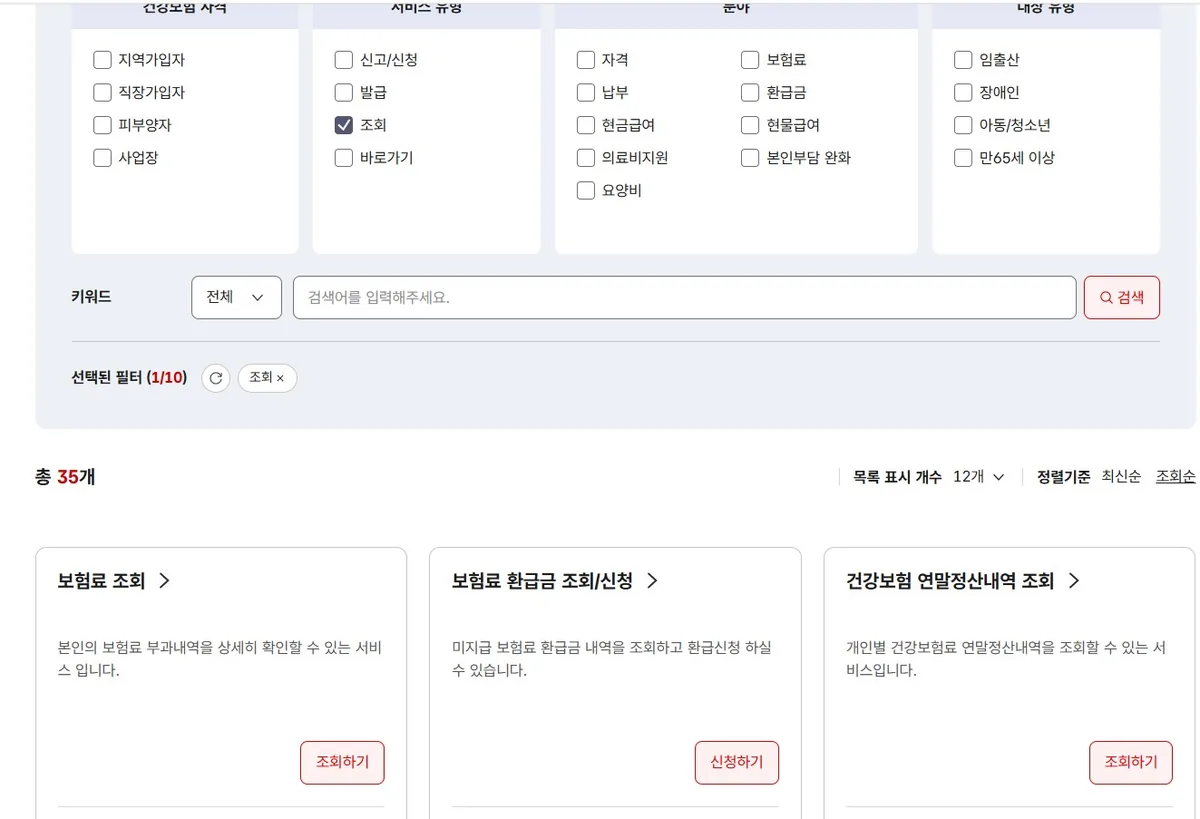Check the 직장가입자 checkbox
The width and height of the screenshot is (1200, 819).
pos(102,93)
